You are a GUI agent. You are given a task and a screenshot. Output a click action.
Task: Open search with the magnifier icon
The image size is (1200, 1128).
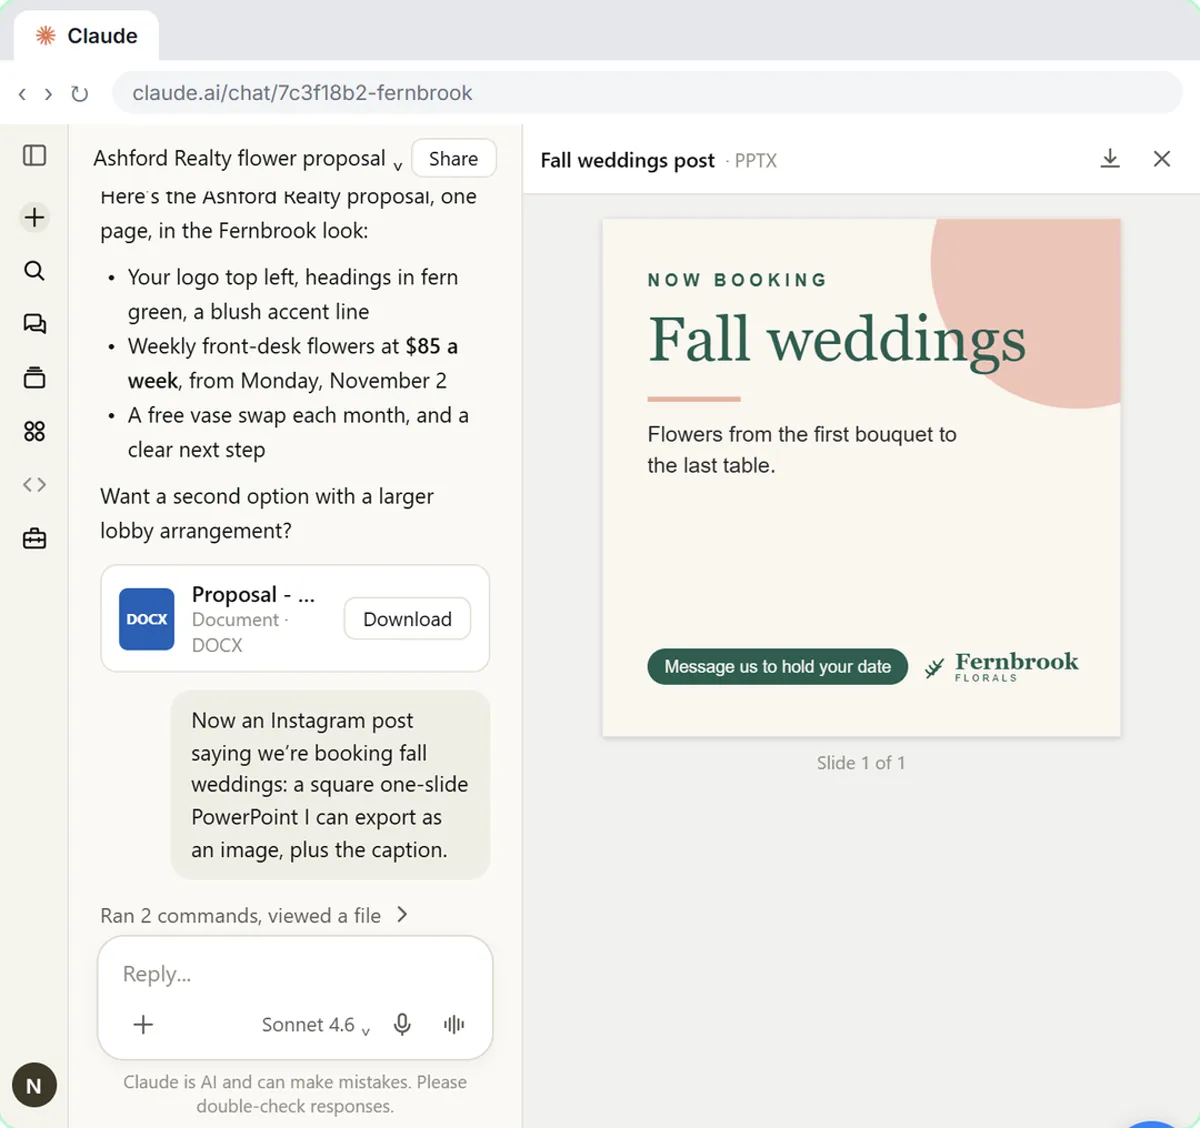pos(34,271)
